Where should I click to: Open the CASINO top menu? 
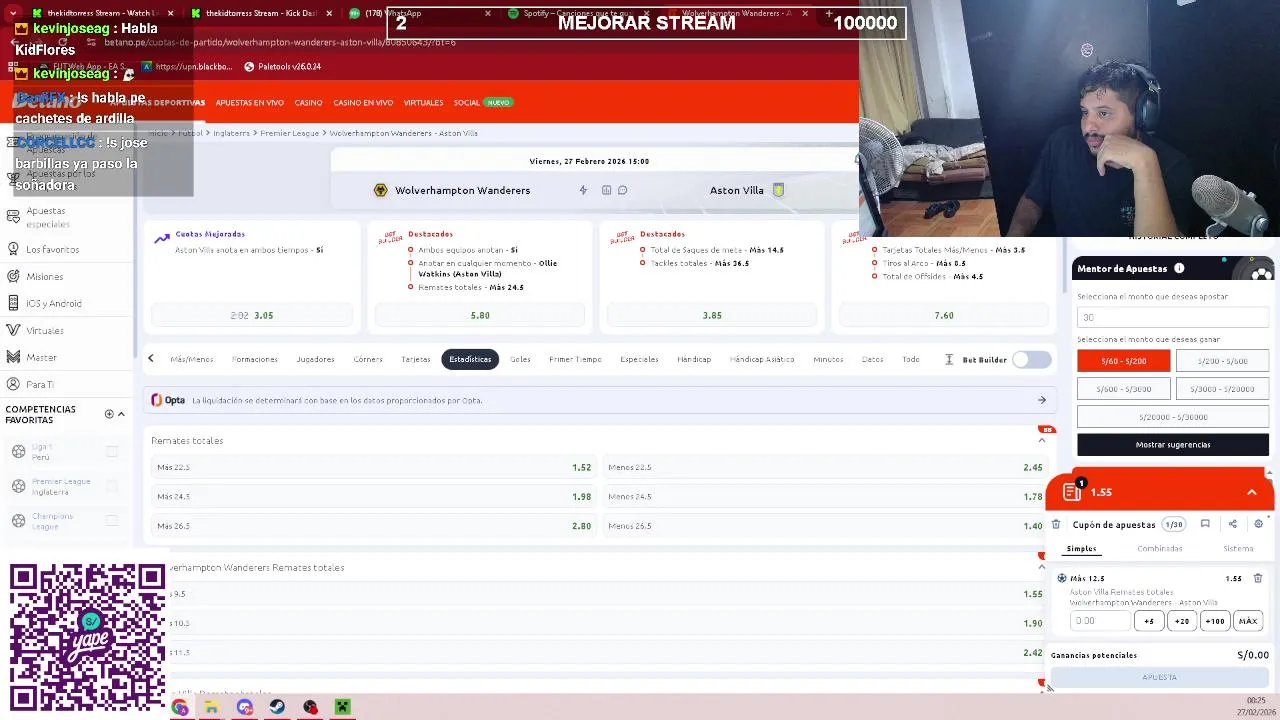(308, 103)
